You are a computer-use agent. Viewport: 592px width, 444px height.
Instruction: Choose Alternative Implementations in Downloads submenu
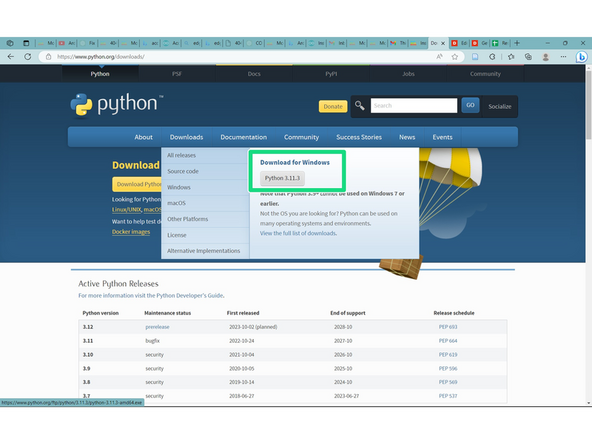pyautogui.click(x=205, y=251)
